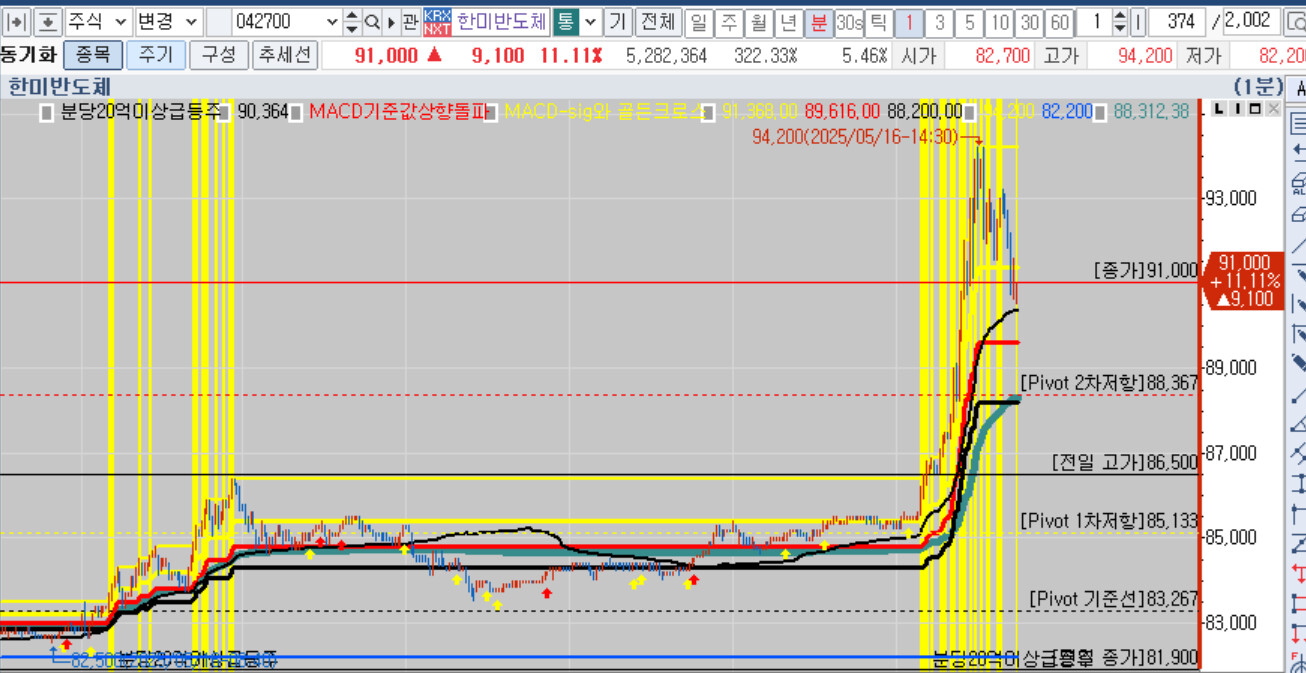Toggle the checkbox before the 91,368.00 value

tap(710, 112)
